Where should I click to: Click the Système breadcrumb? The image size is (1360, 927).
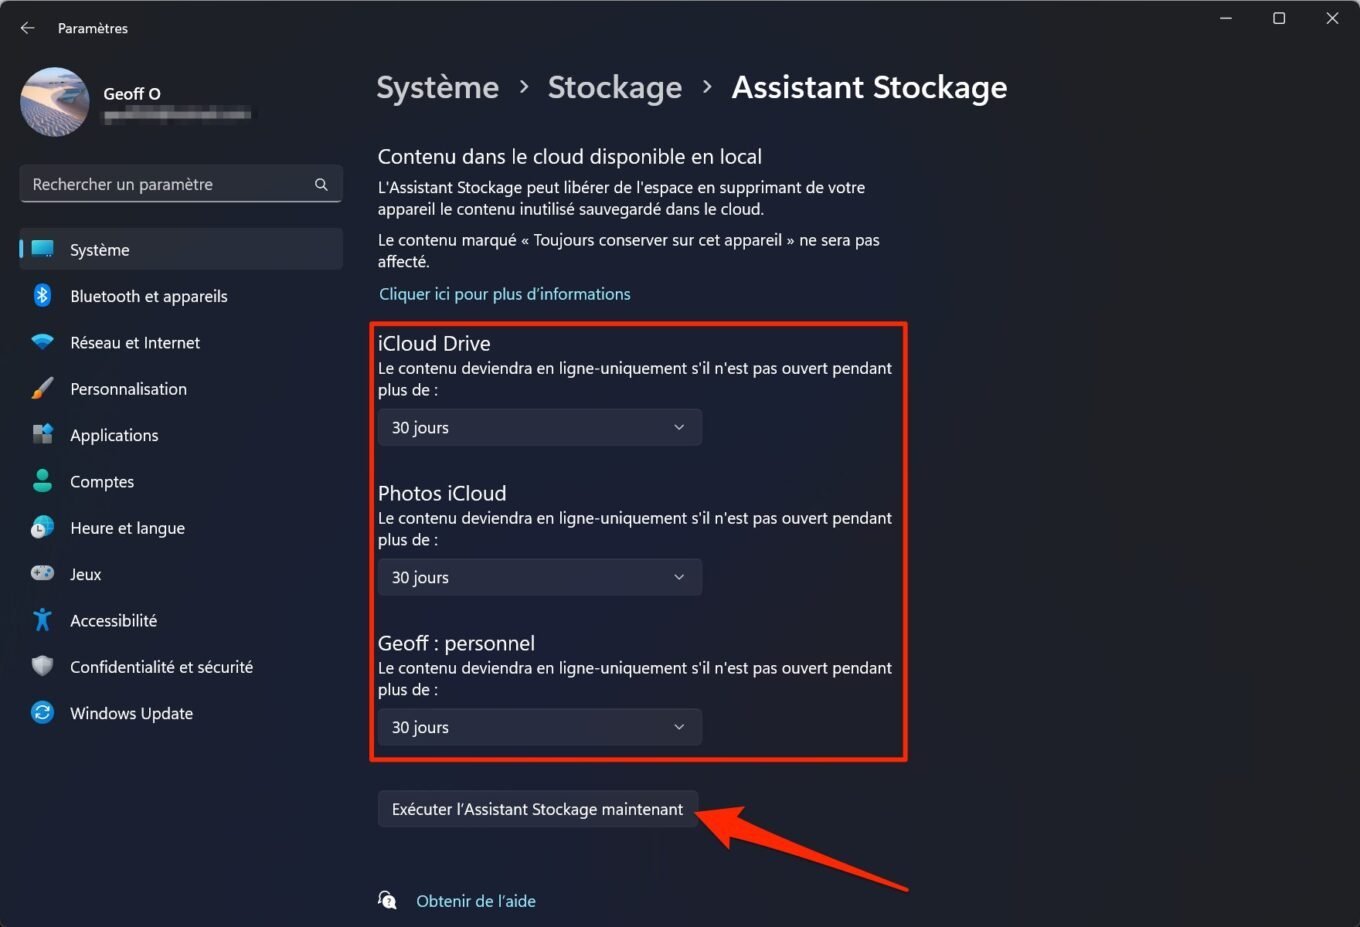tap(438, 88)
